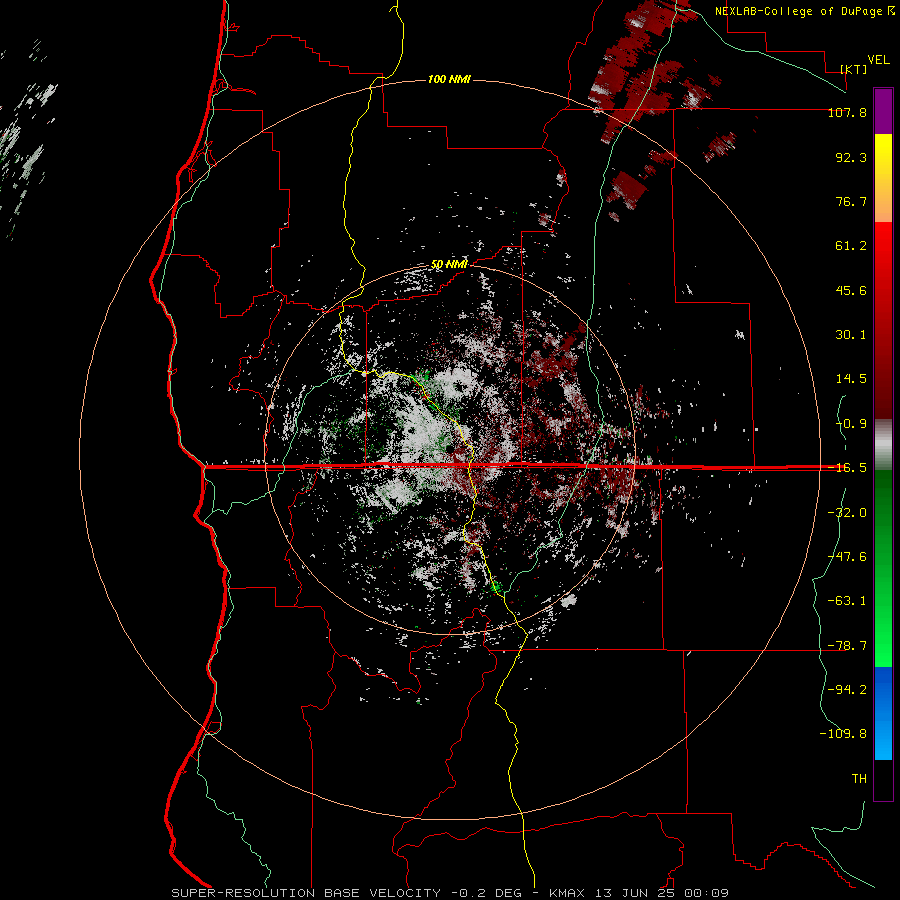Click the 100 NMI range ring label
This screenshot has width=900, height=900.
[x=449, y=79]
